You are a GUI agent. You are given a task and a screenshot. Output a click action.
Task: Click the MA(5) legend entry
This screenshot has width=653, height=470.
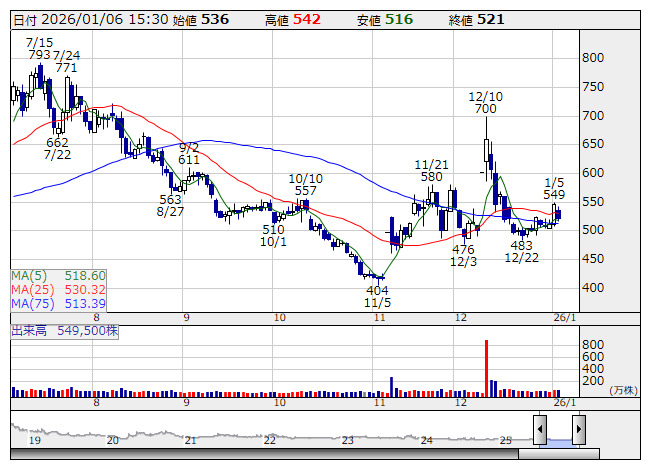(58, 275)
